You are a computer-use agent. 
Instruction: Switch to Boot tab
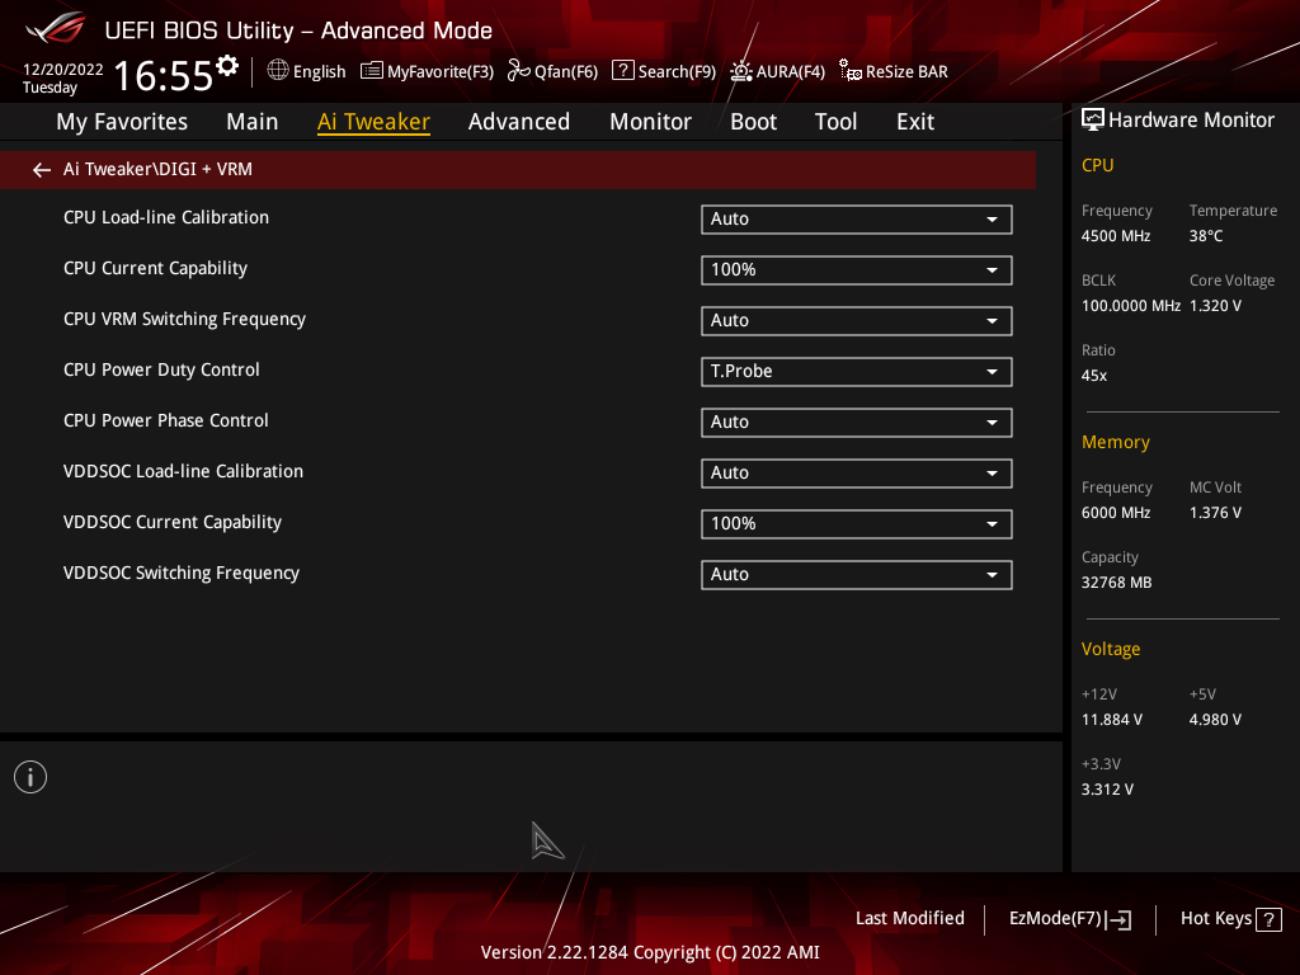click(753, 122)
